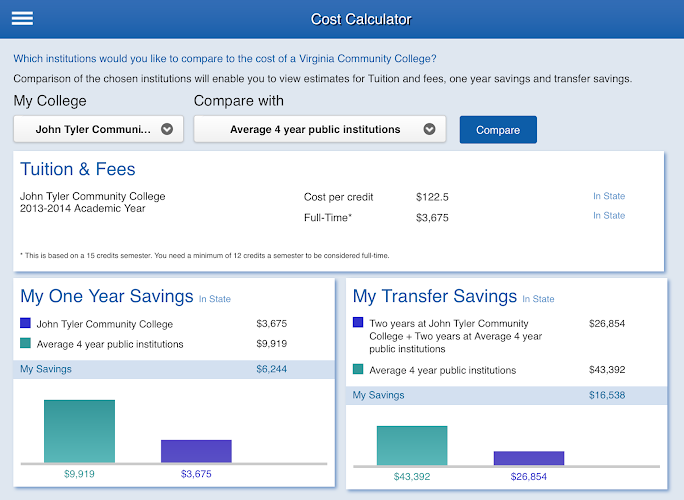Click blue swatch for John Tyler Community College
This screenshot has width=684, height=500.
click(26, 324)
